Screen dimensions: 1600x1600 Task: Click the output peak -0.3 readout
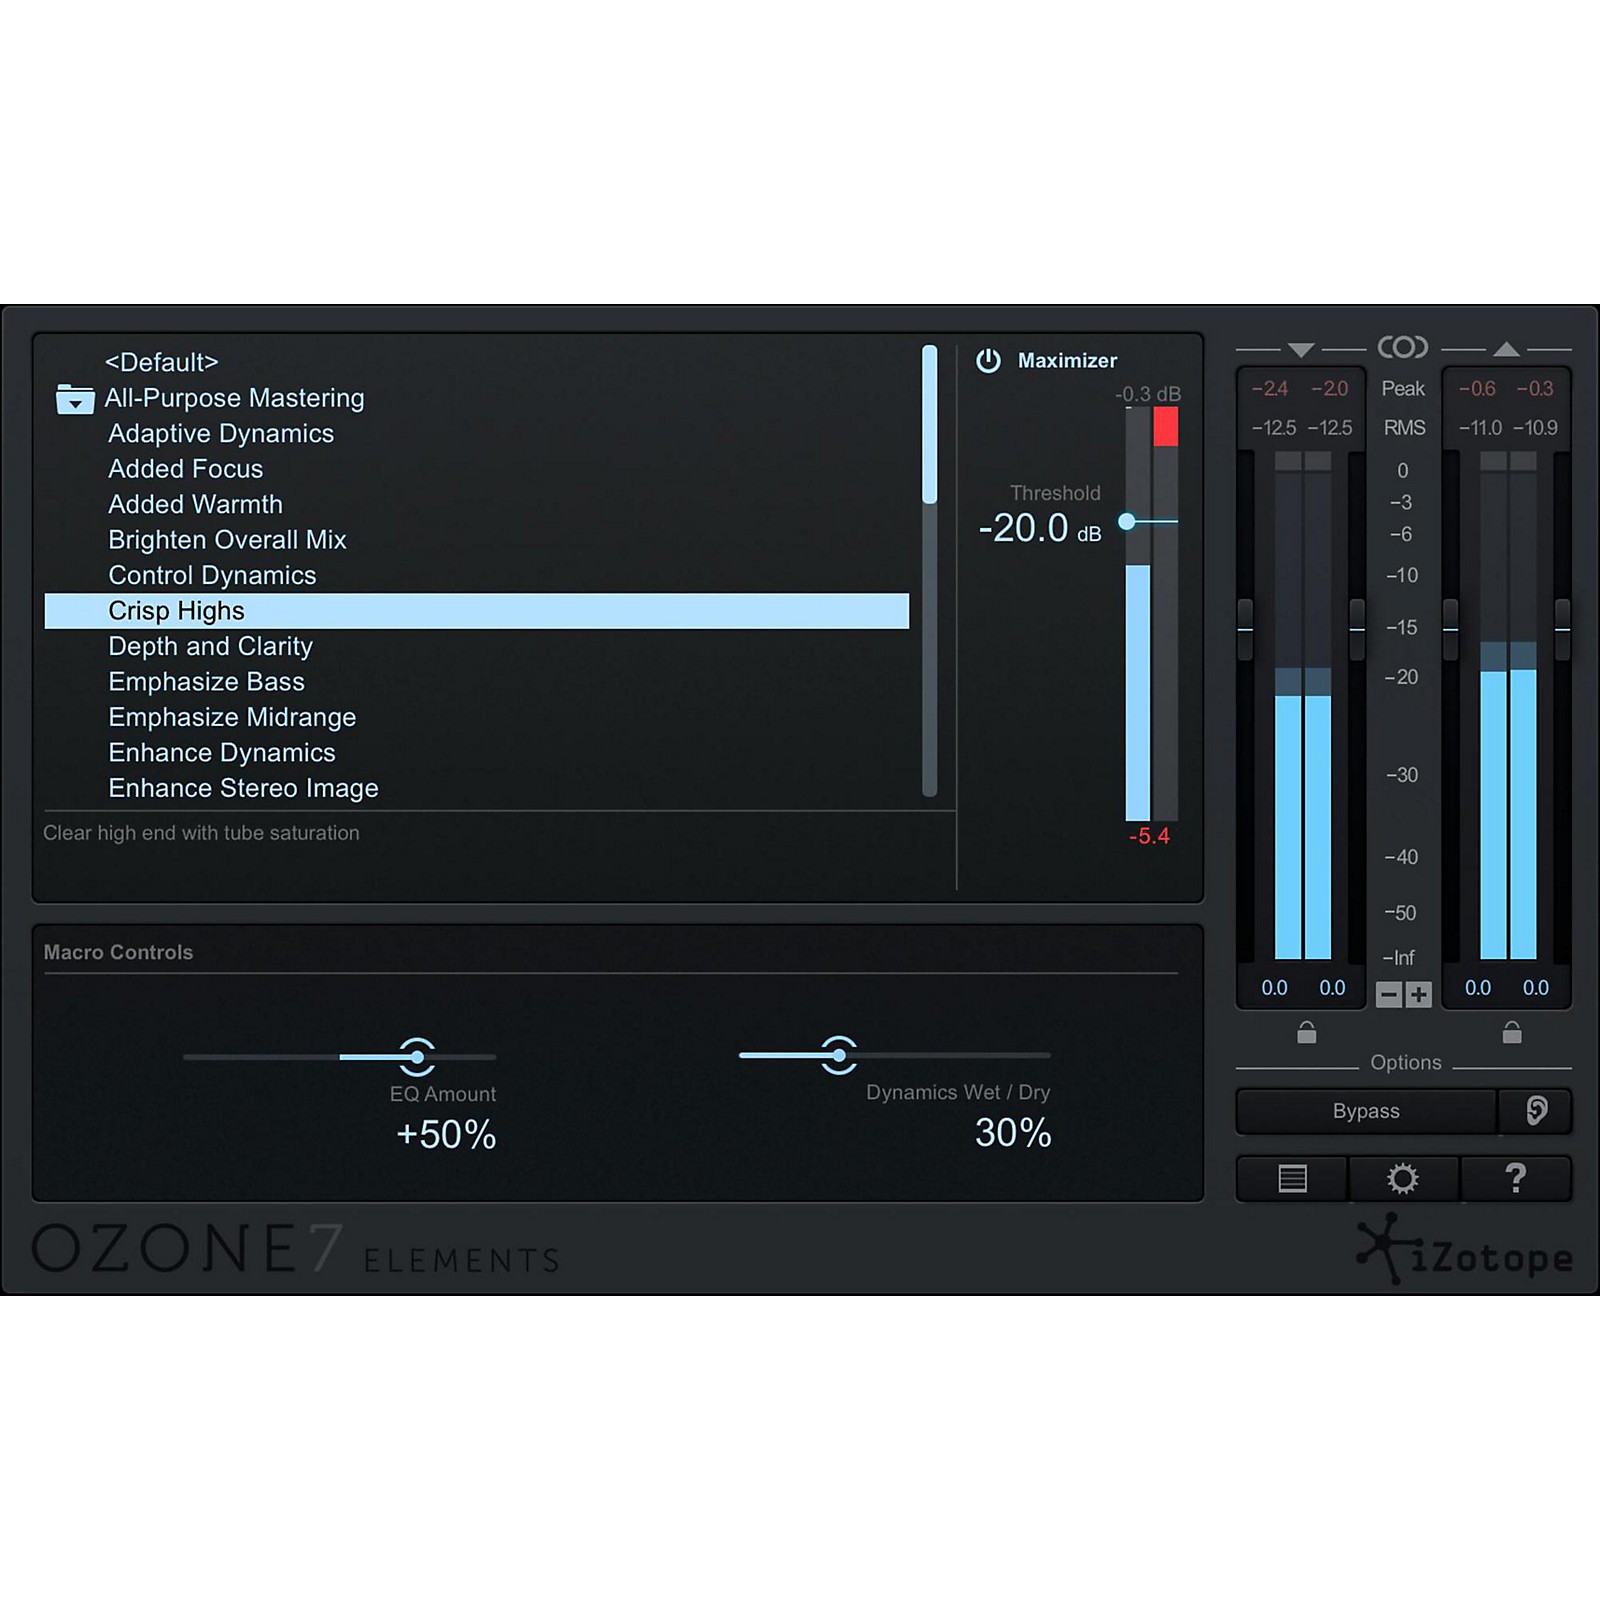1535,389
